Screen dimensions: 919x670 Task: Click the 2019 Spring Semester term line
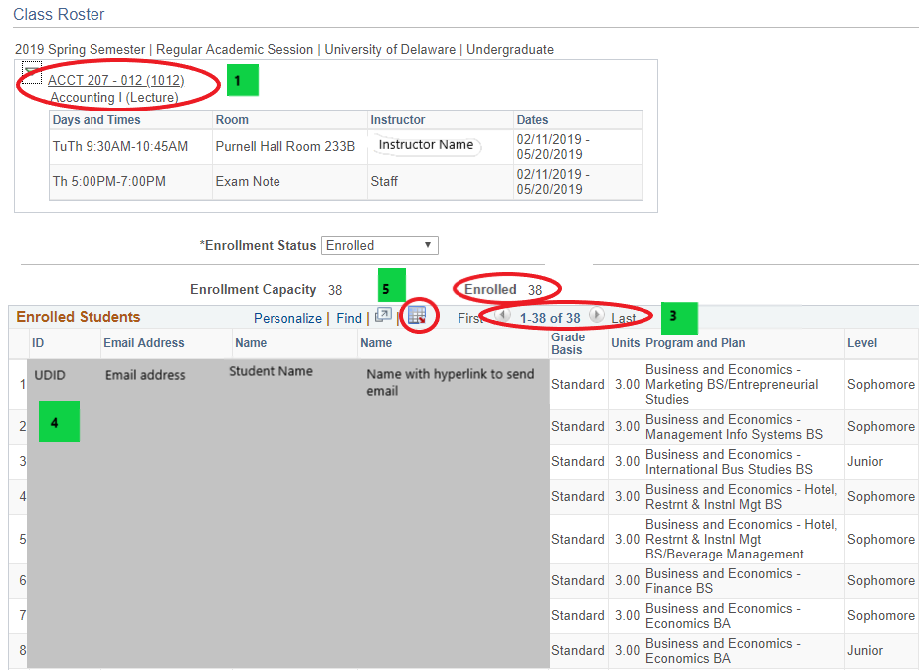[x=284, y=49]
